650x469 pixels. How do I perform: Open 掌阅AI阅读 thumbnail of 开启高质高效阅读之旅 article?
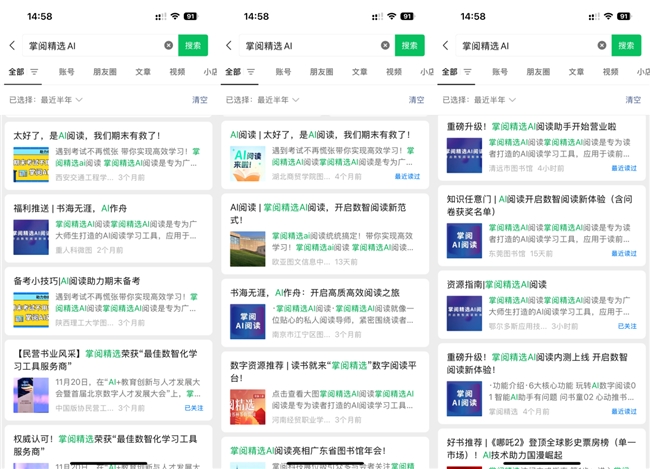[x=248, y=322]
